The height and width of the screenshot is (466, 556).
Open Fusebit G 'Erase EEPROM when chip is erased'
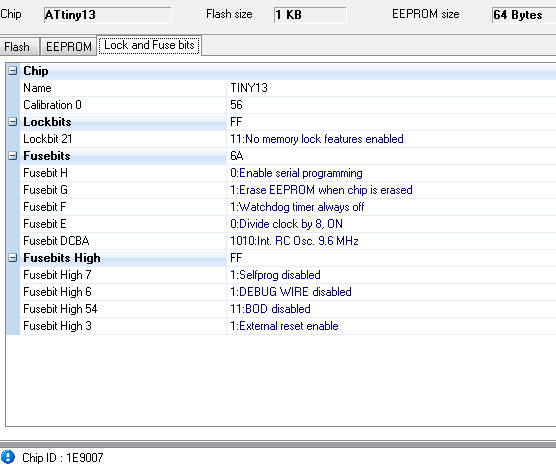tap(321, 190)
